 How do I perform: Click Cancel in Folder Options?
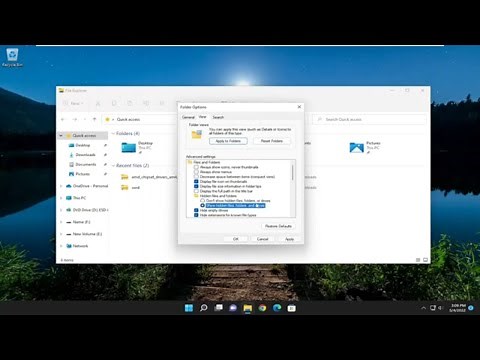[x=263, y=239]
